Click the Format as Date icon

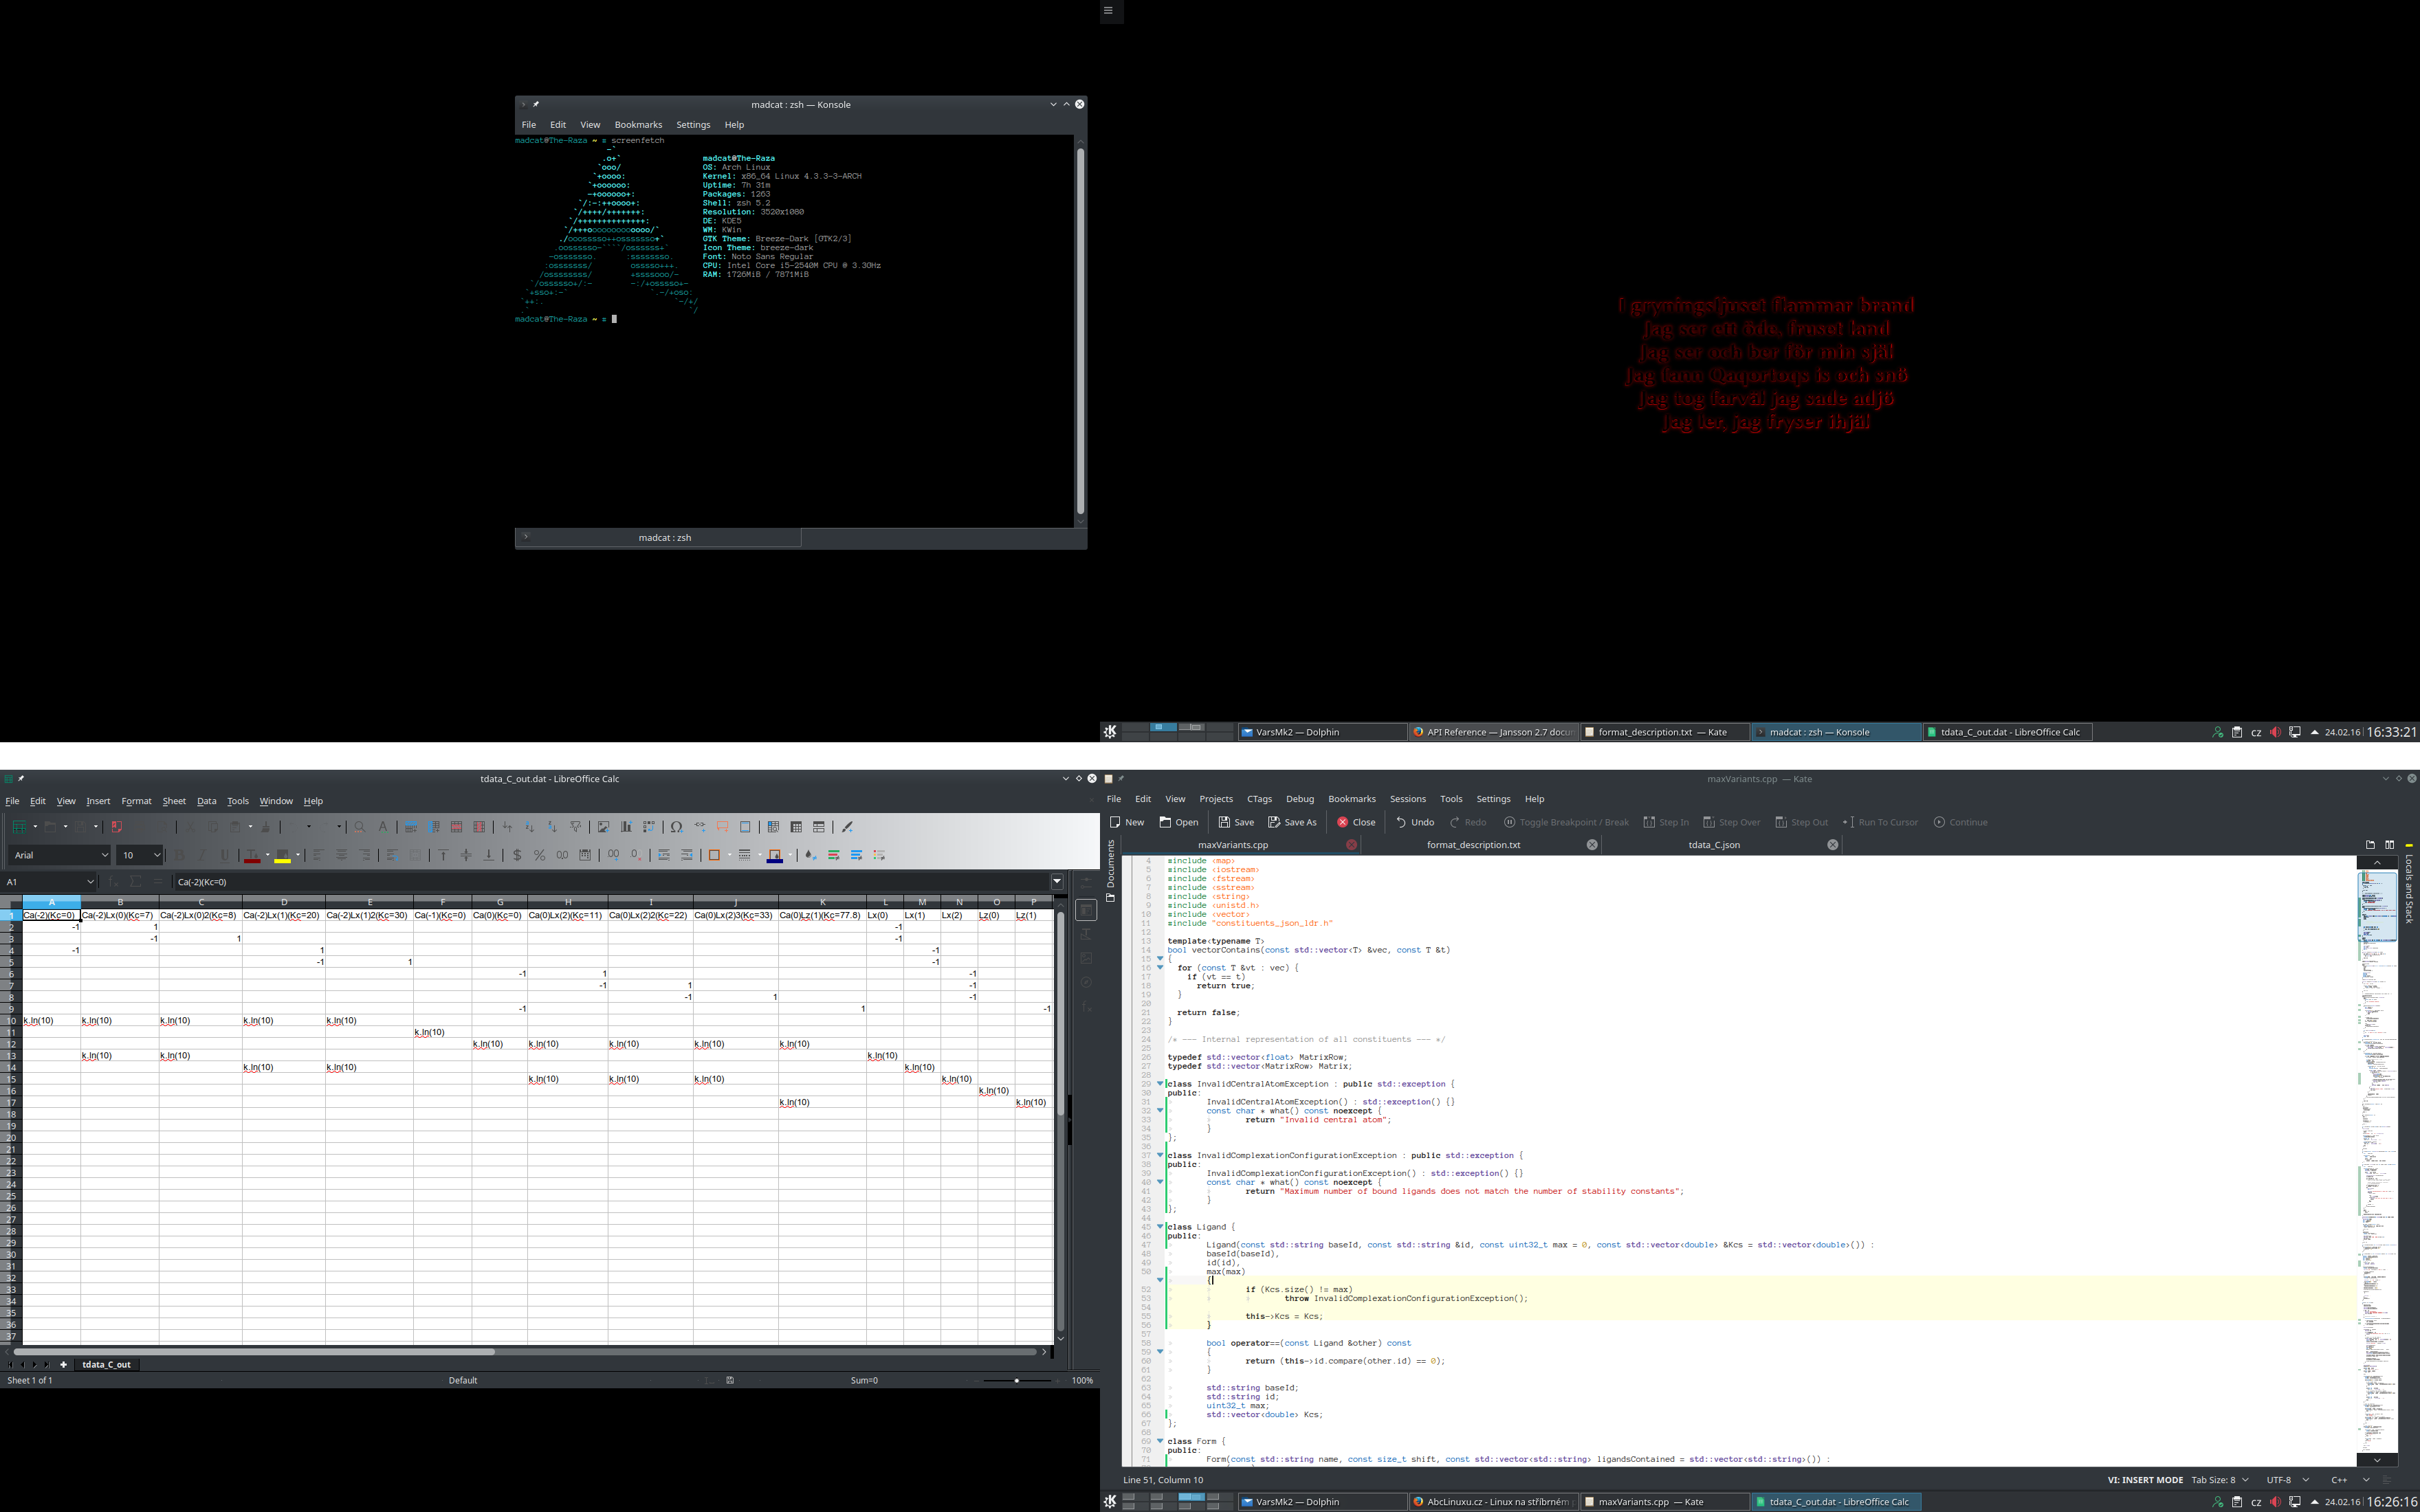tap(585, 855)
